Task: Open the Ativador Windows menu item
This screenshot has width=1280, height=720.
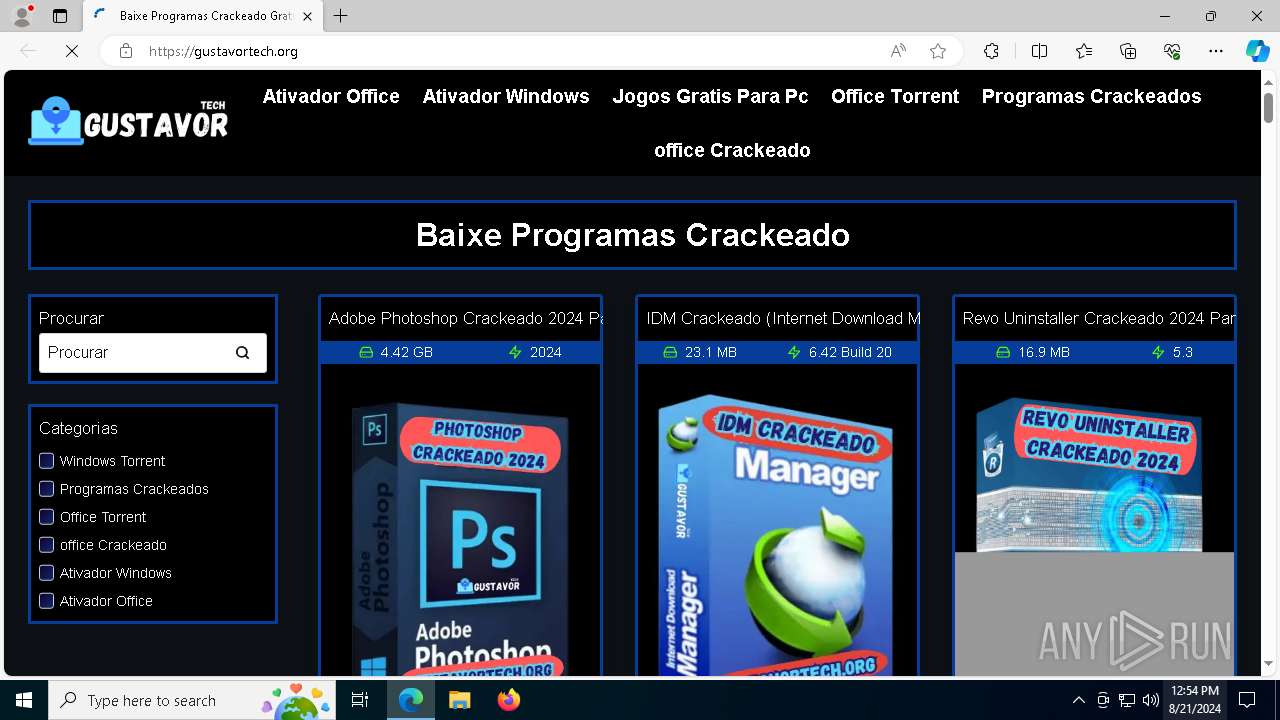Action: (506, 96)
